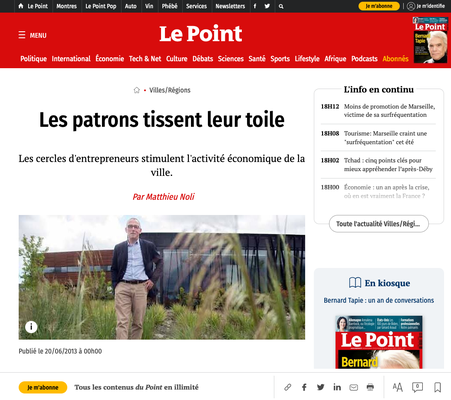The image size is (451, 400).
Task: Click the search magnifier icon in top bar
Action: (x=281, y=6)
